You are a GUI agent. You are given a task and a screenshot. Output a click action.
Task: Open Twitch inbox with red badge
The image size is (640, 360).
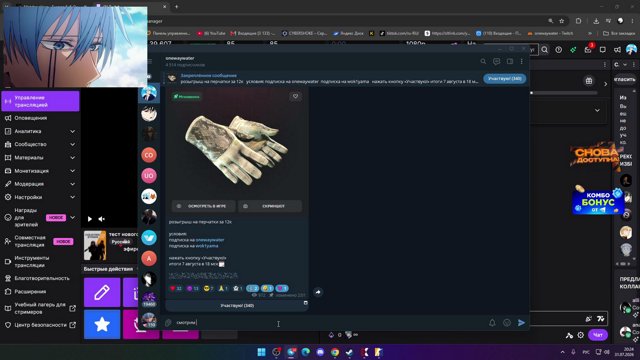tap(588, 49)
